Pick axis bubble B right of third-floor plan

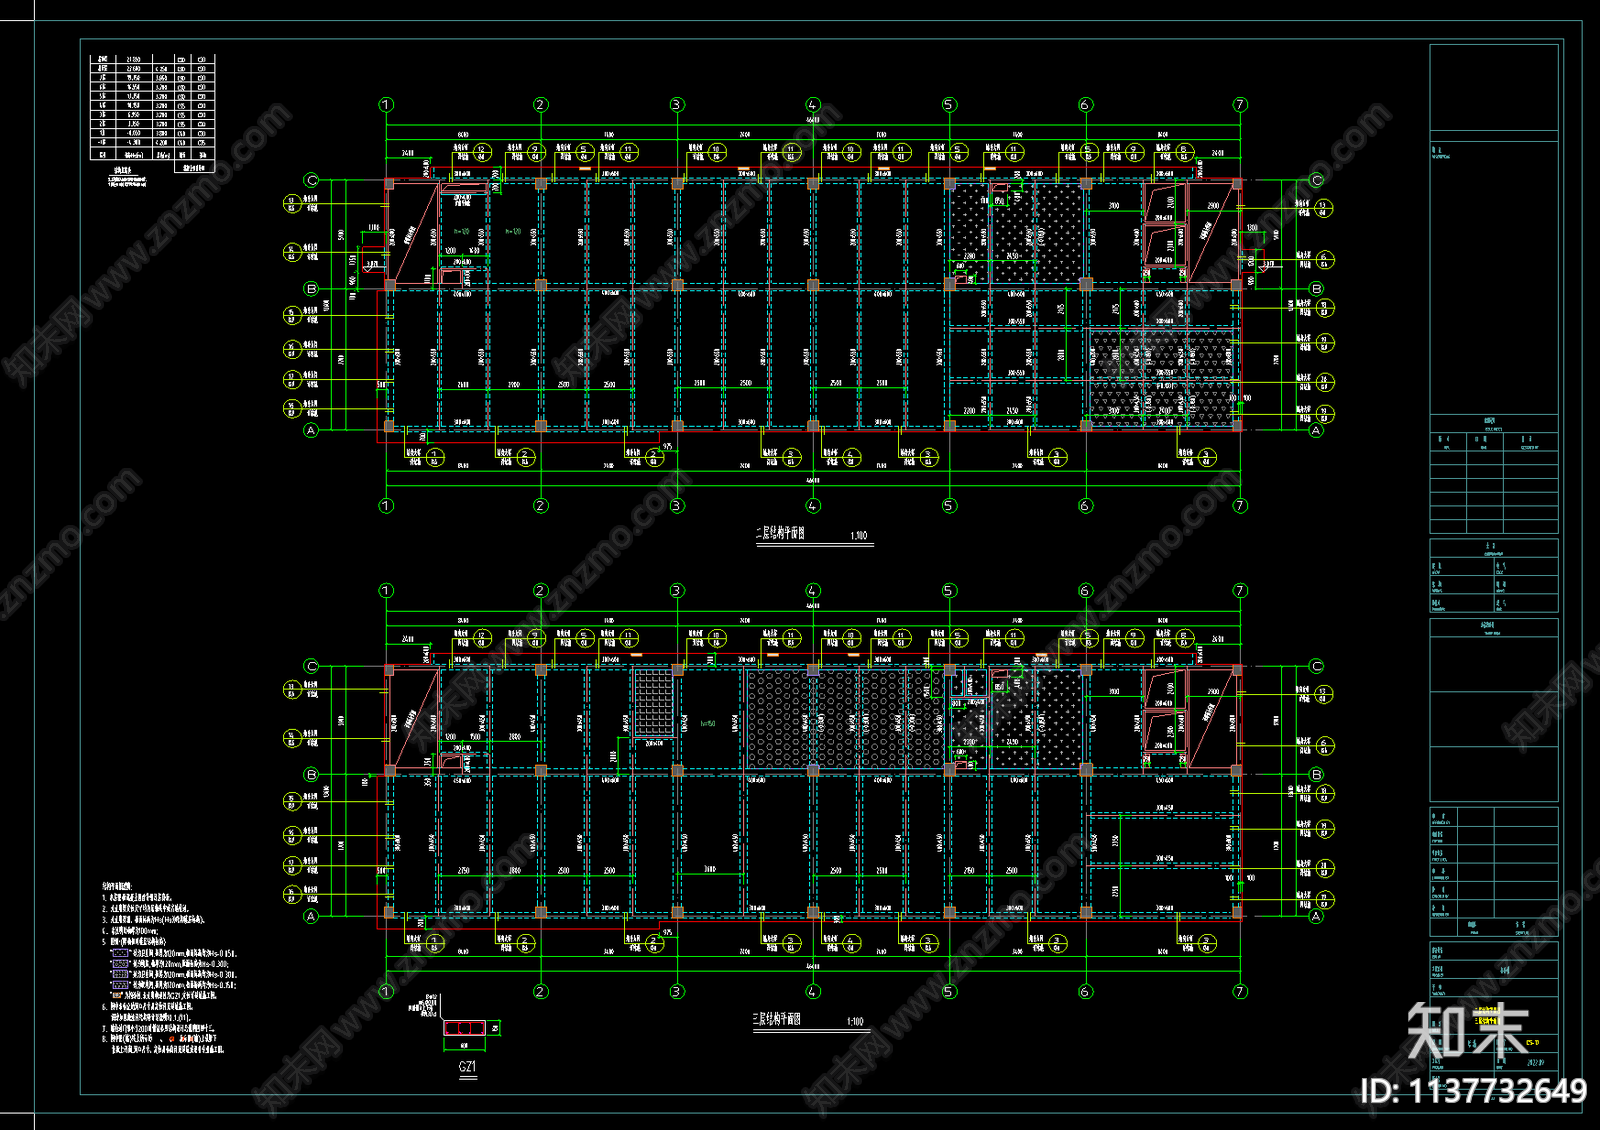pyautogui.click(x=1316, y=774)
